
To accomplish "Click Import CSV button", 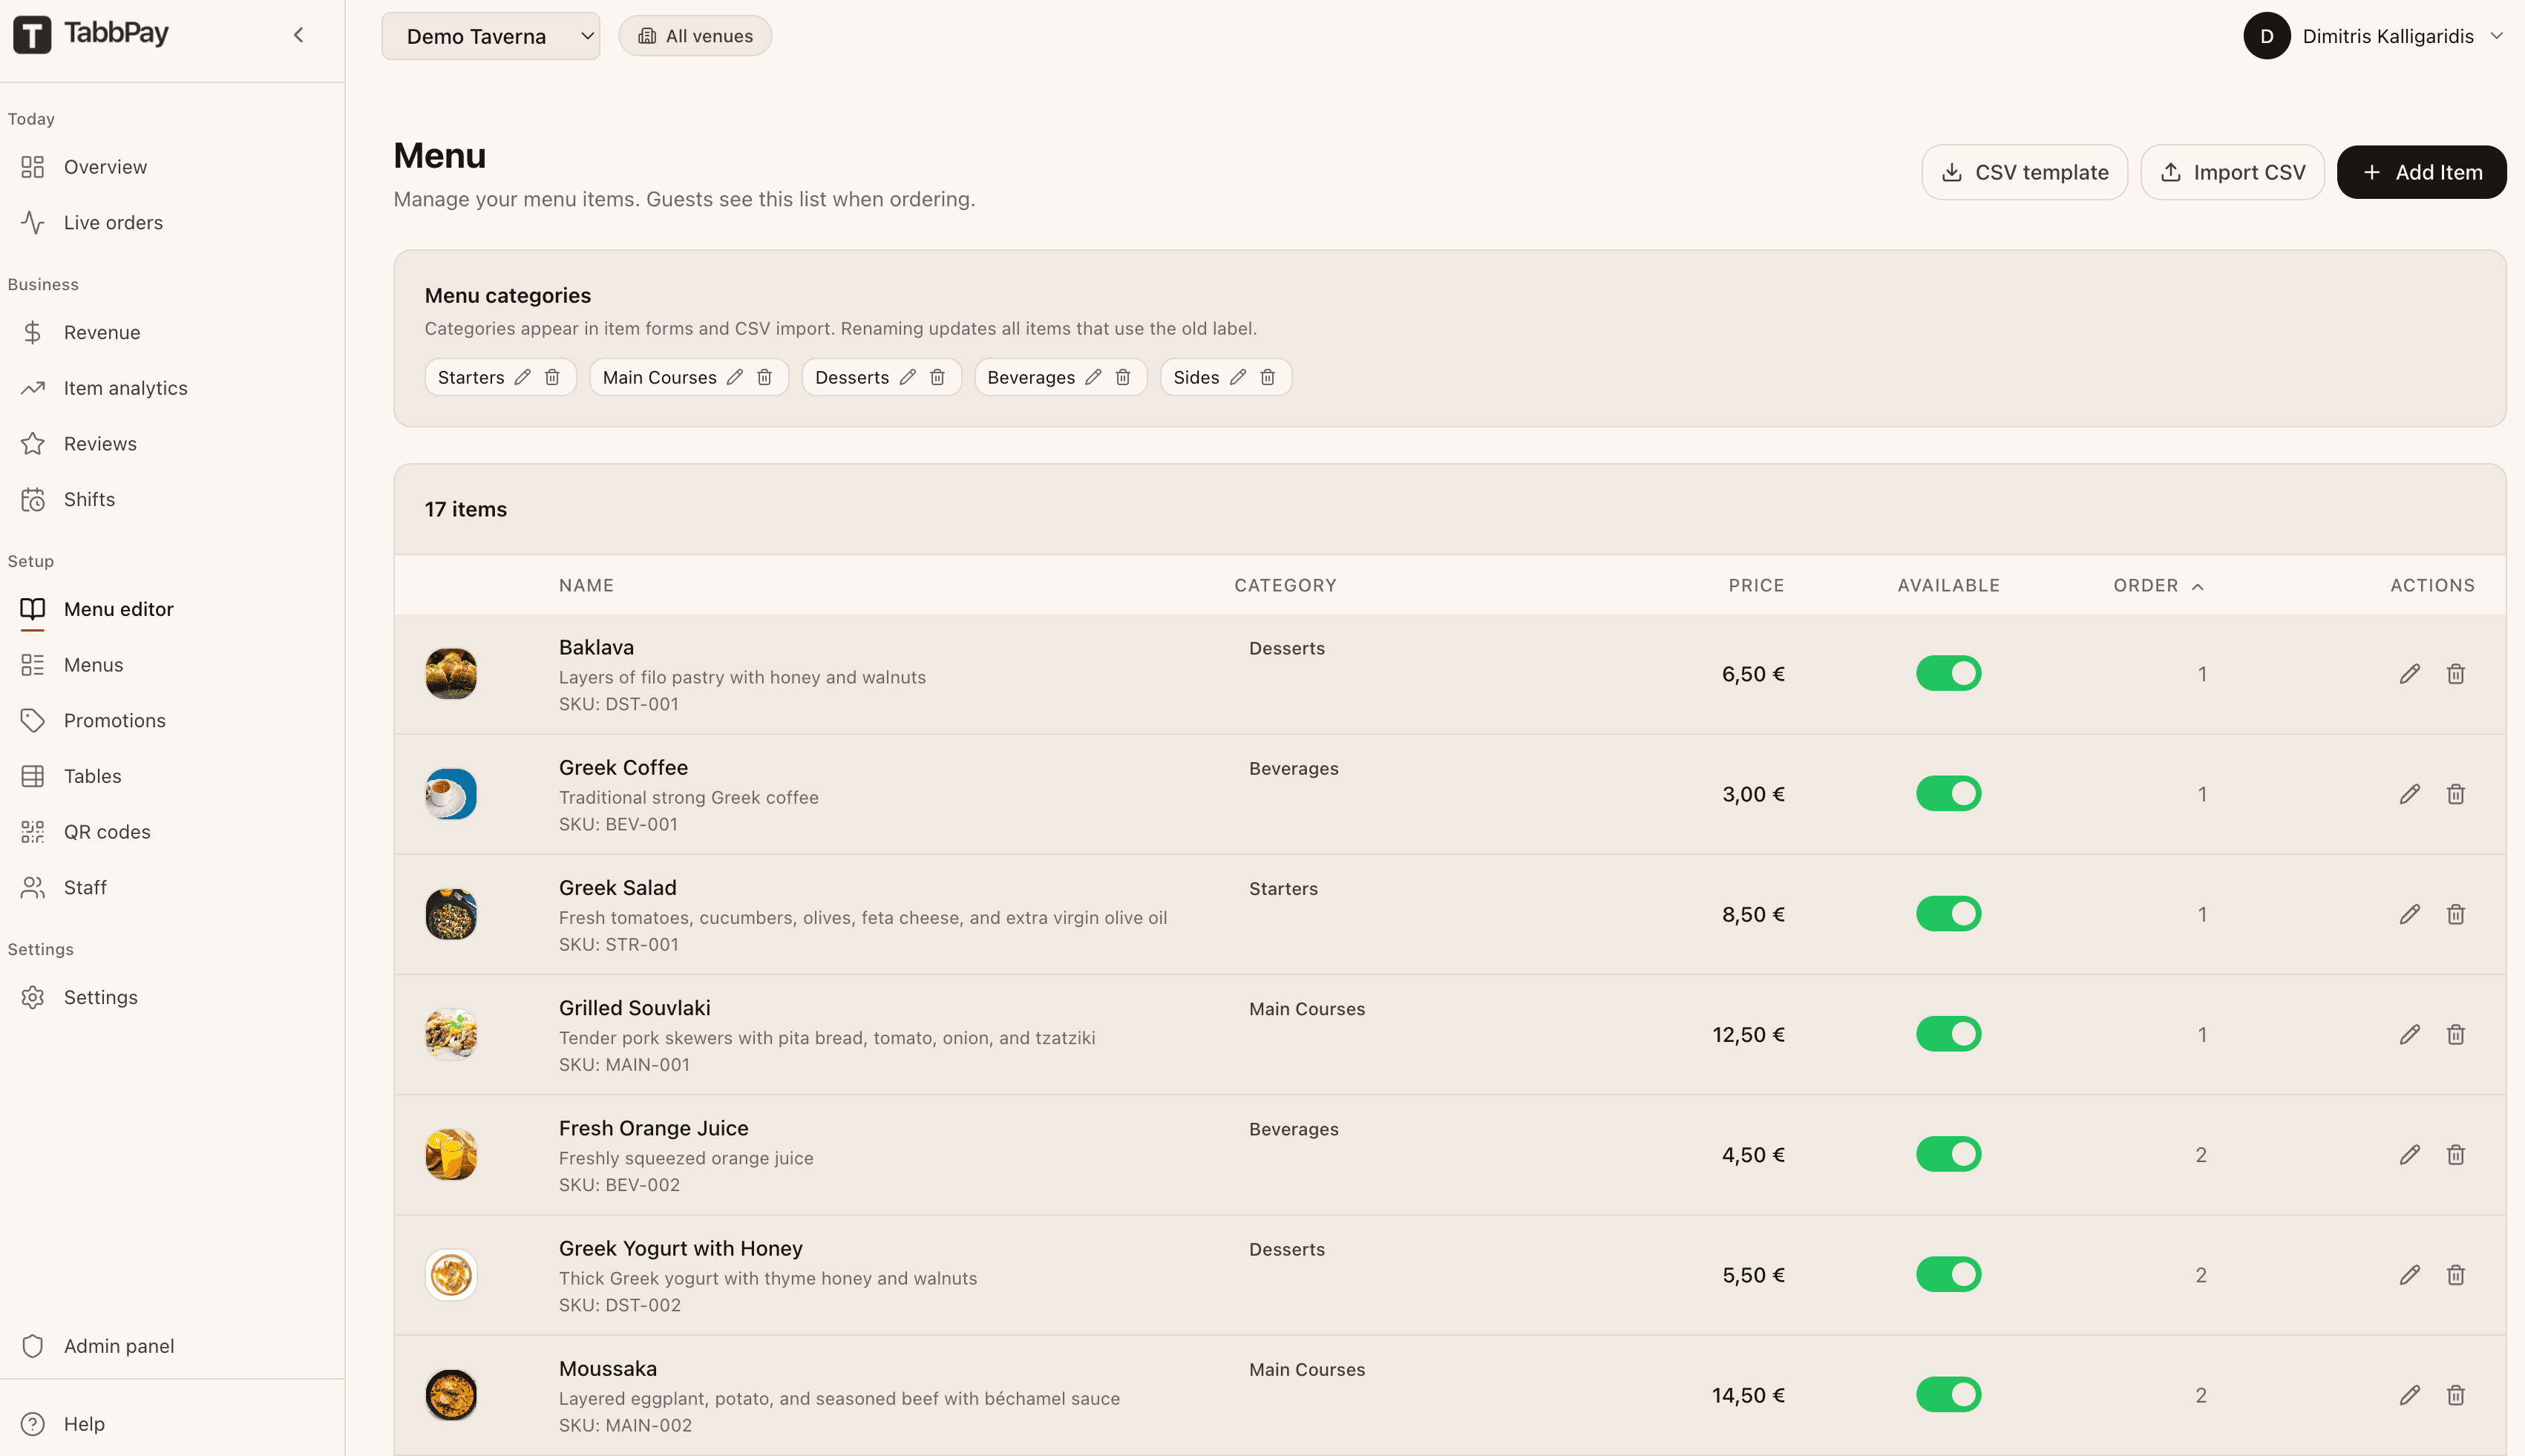I will 2232,172.
